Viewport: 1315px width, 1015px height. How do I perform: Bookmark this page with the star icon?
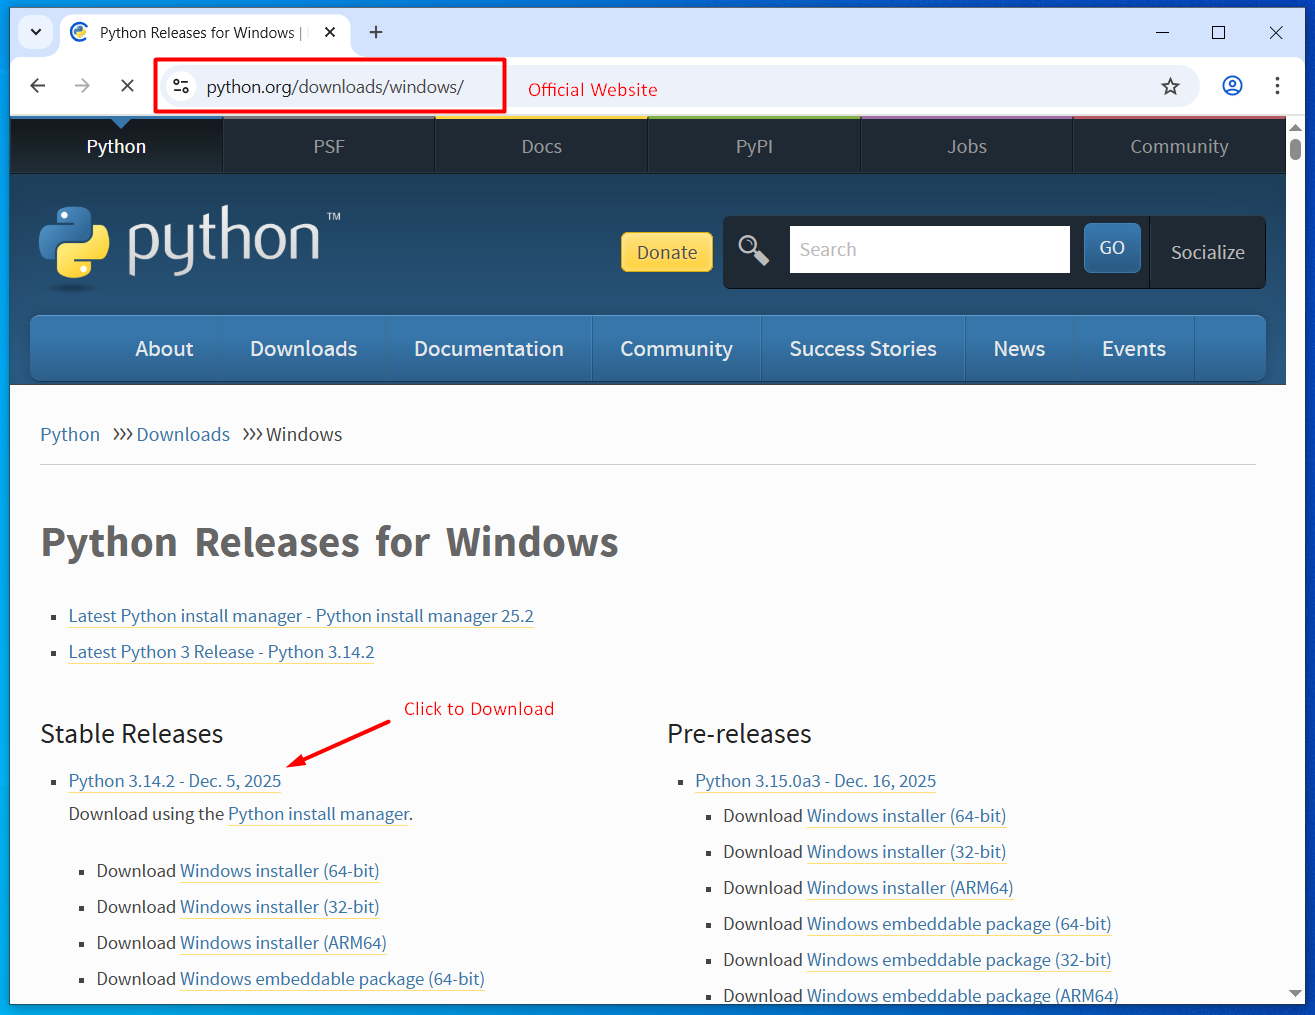(x=1170, y=87)
